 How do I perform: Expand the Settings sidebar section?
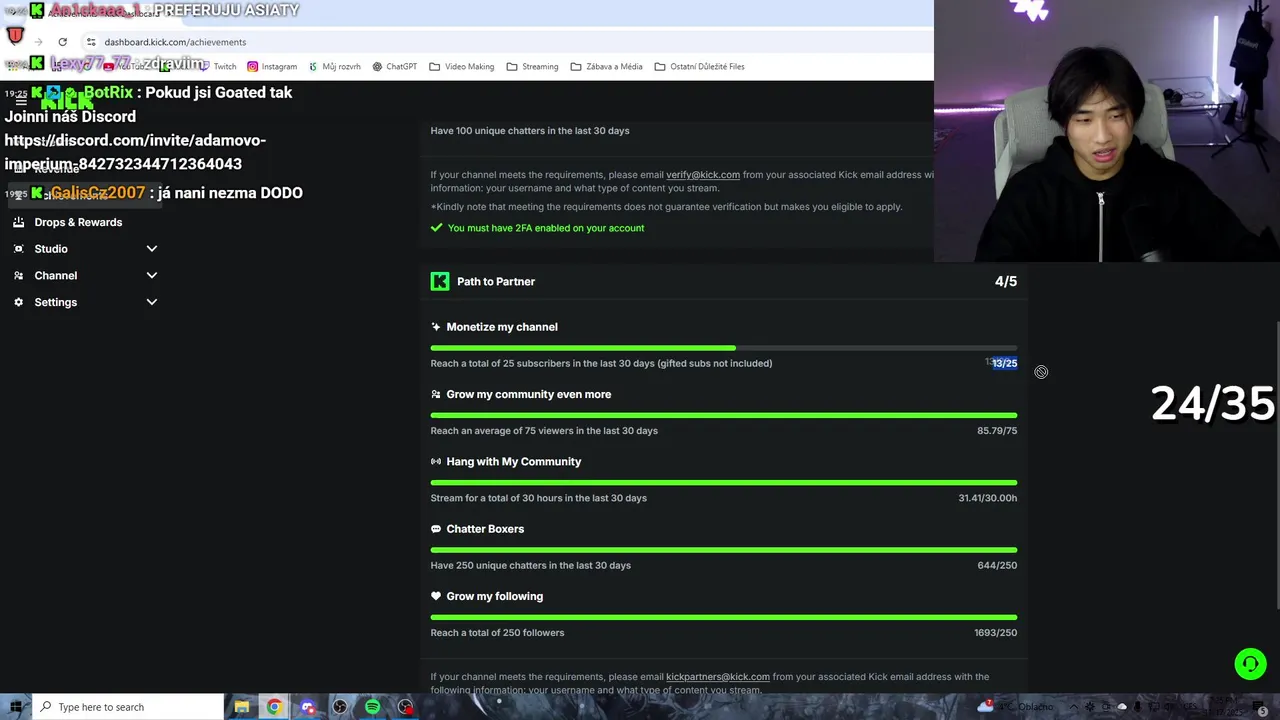pos(152,302)
